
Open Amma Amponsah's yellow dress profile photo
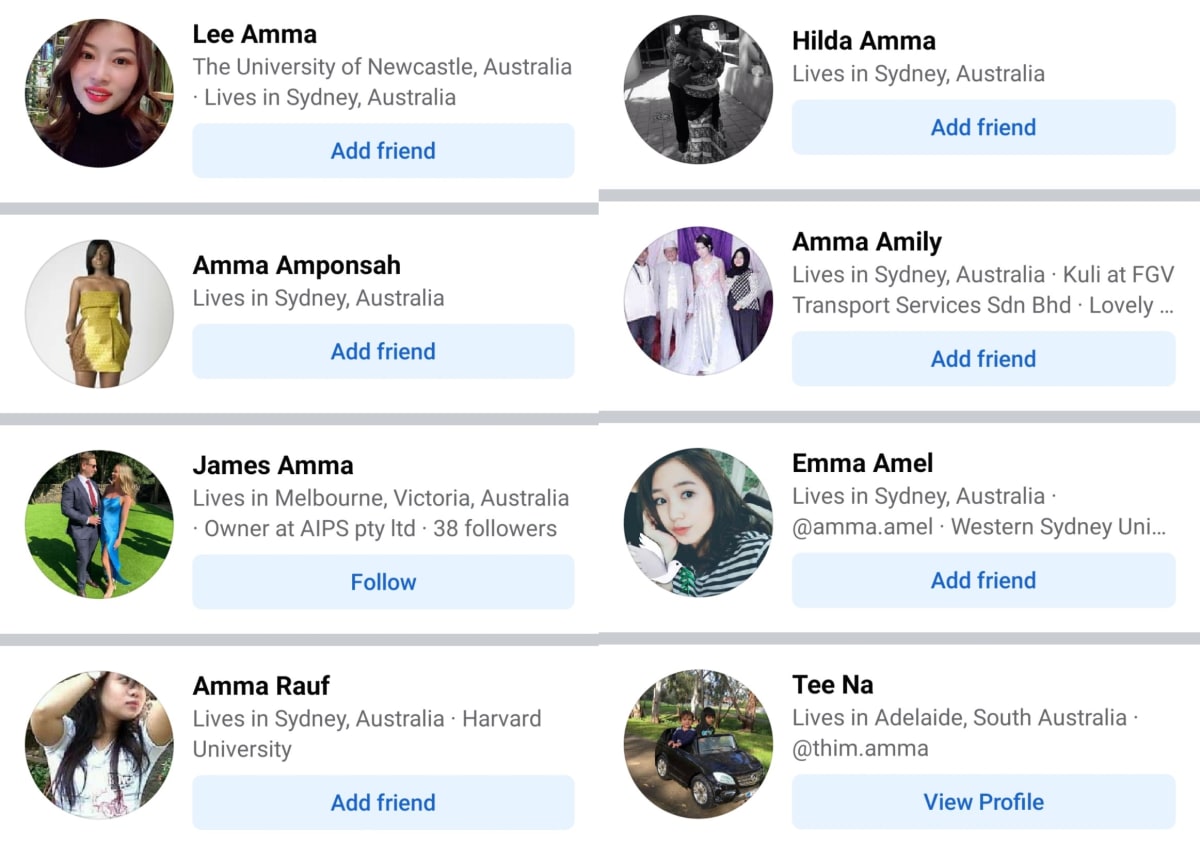(99, 313)
